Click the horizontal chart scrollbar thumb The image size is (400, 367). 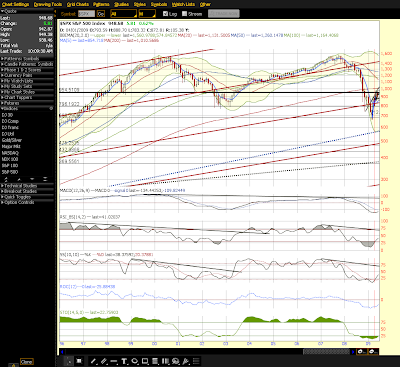tap(326, 352)
